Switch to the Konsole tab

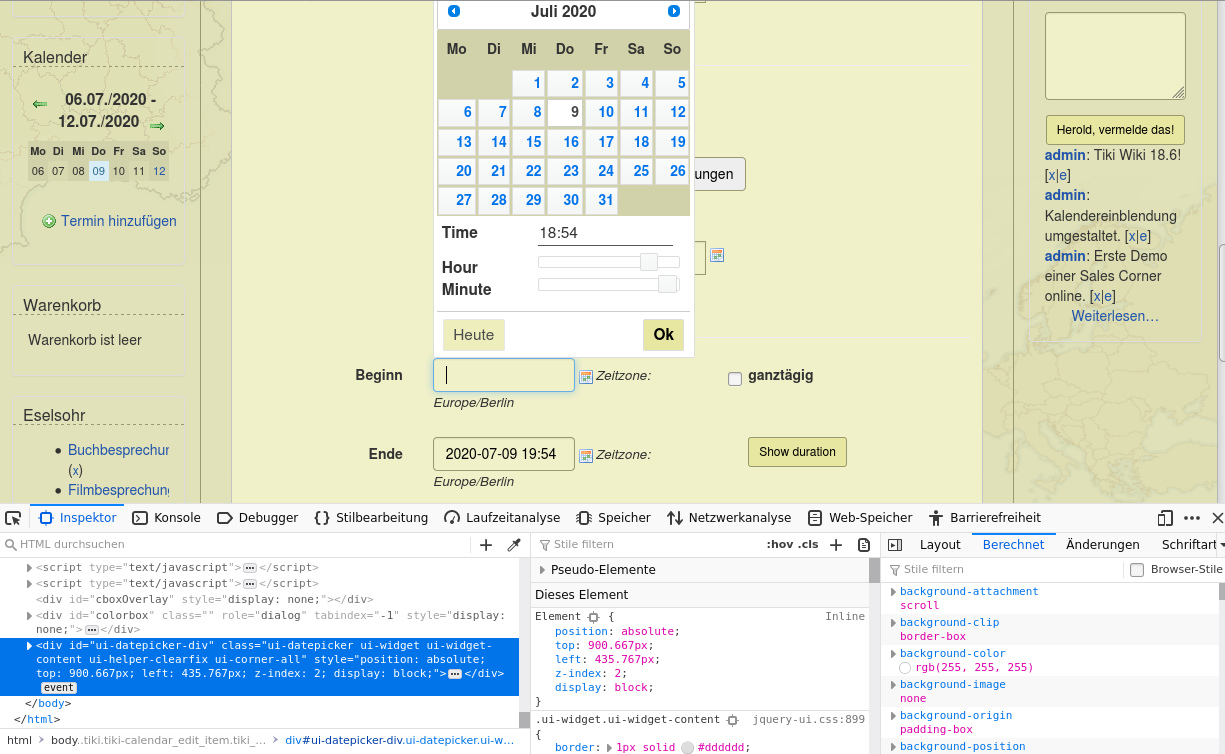pos(167,518)
